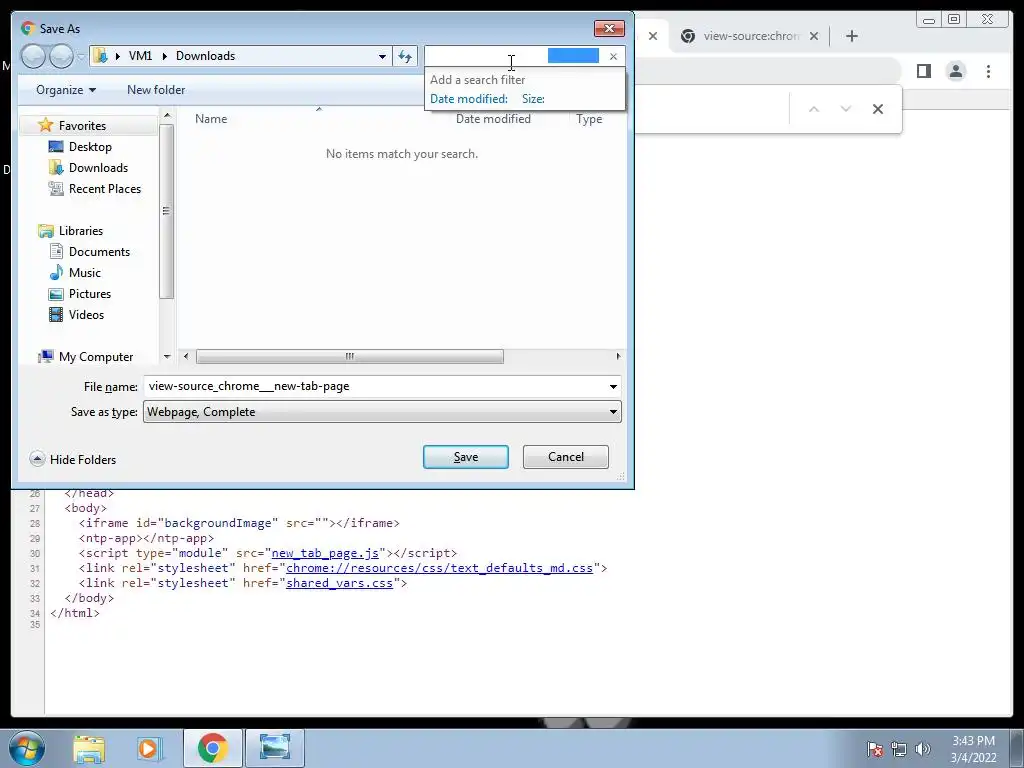
Task: Open Chrome's three-dot menu
Action: (x=988, y=71)
